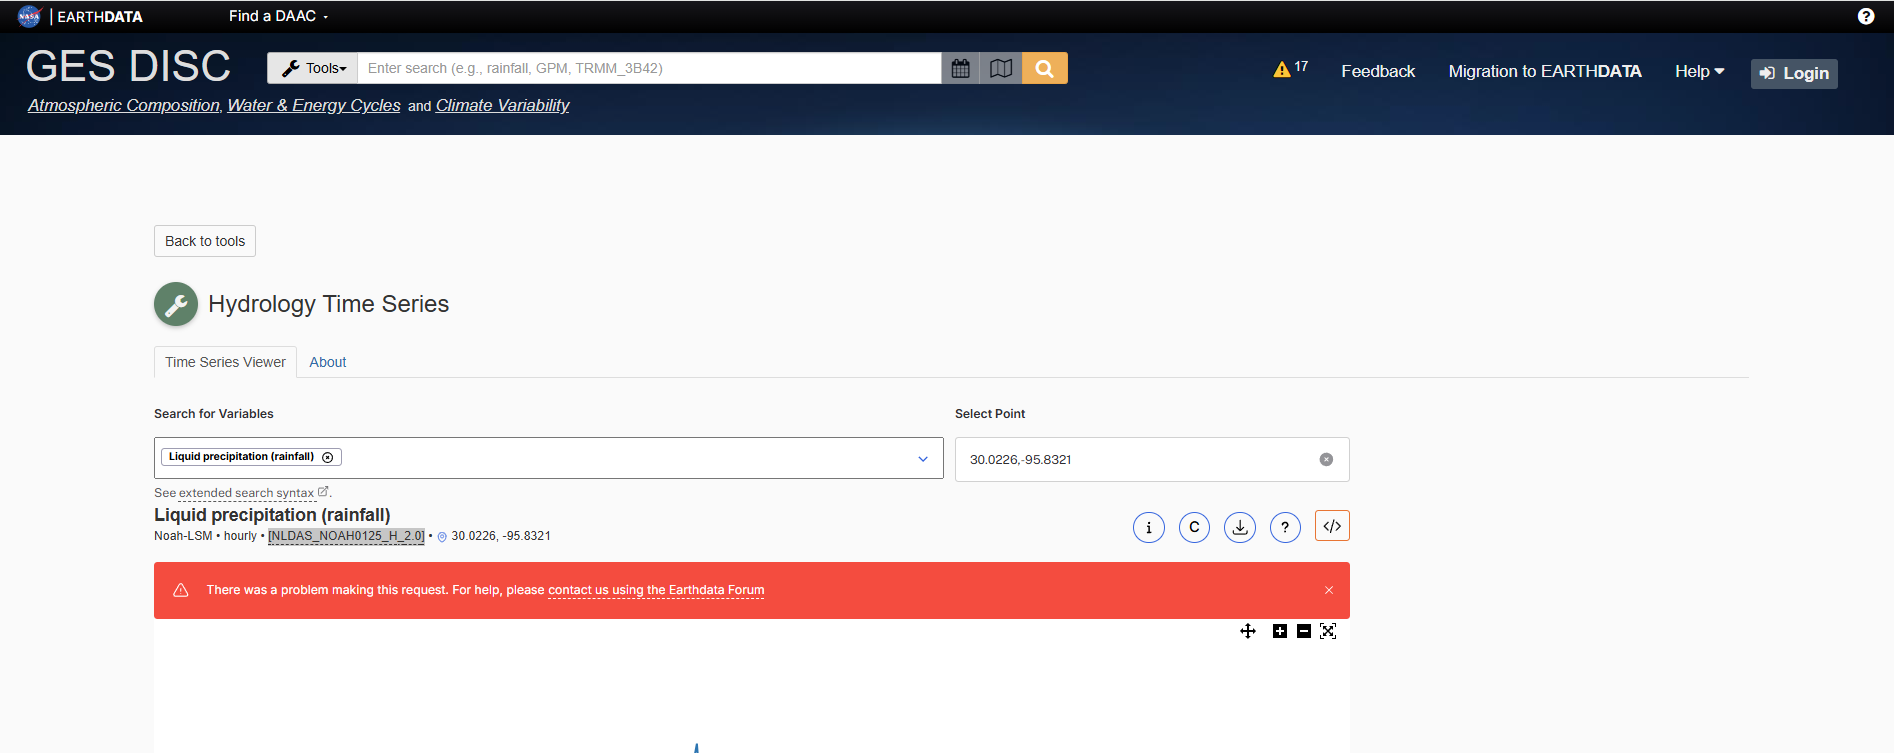This screenshot has height=753, width=1894.
Task: Click the Login button
Action: tap(1794, 73)
